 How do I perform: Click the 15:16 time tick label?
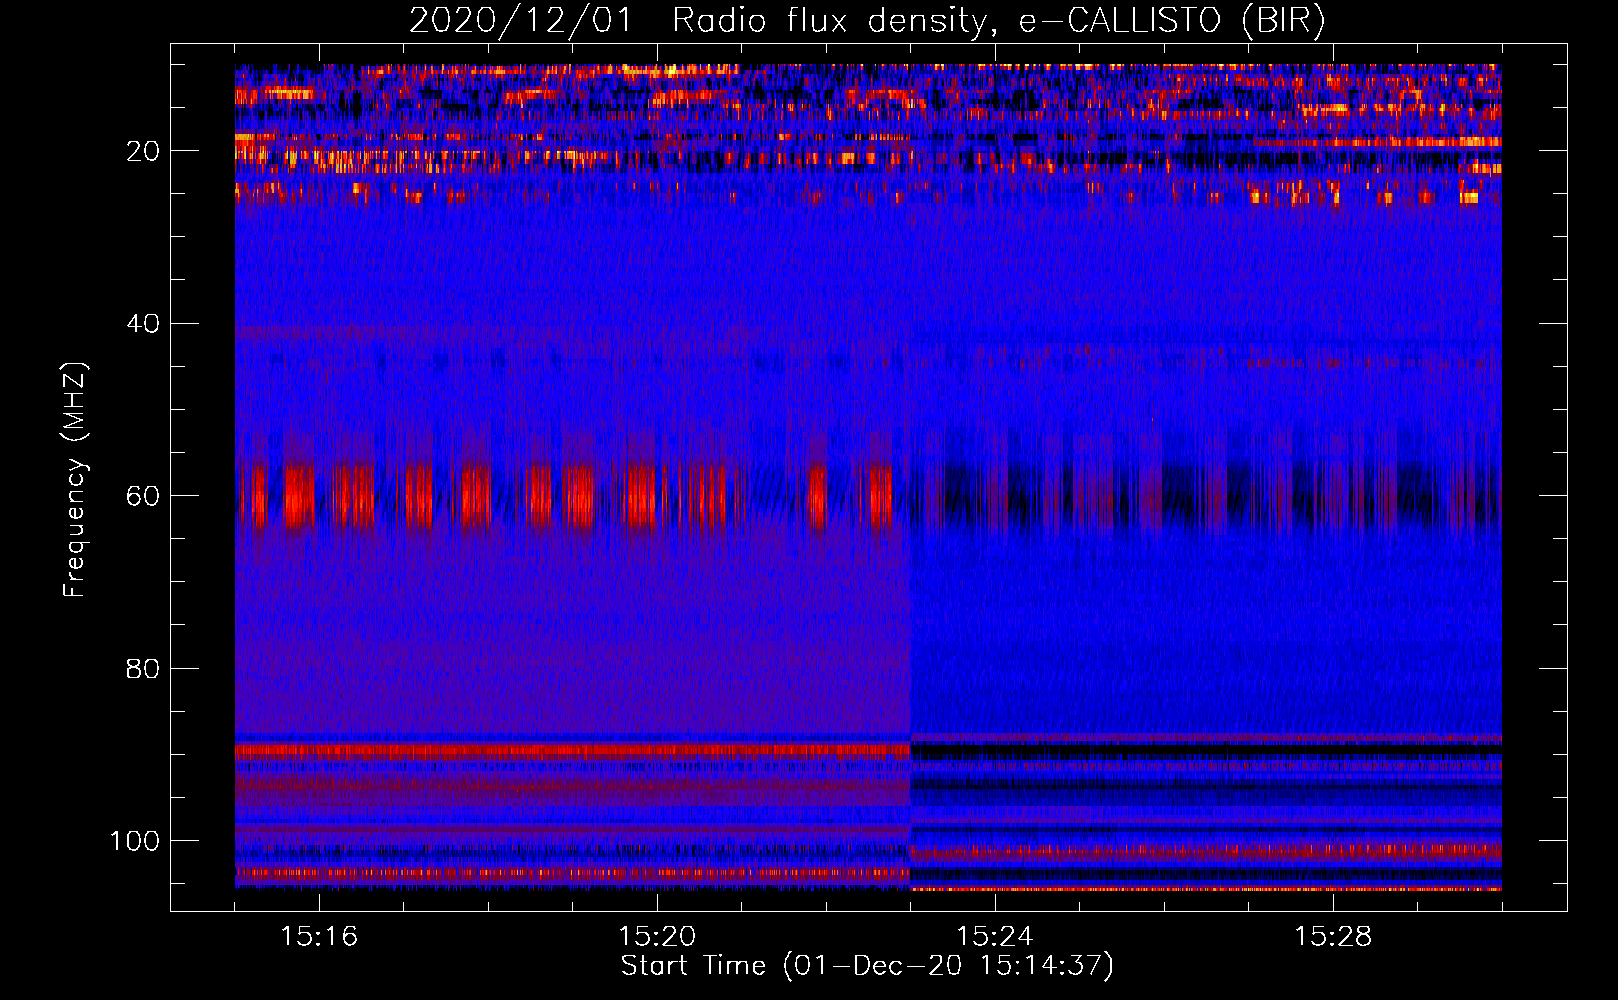[319, 936]
